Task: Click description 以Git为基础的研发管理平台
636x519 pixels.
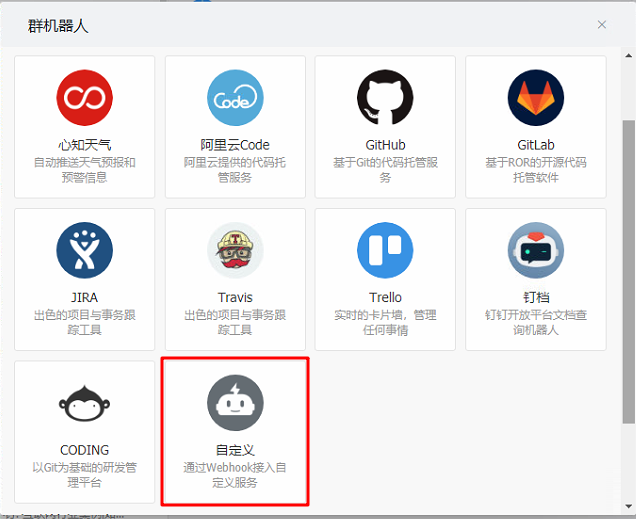Action: pos(84,475)
